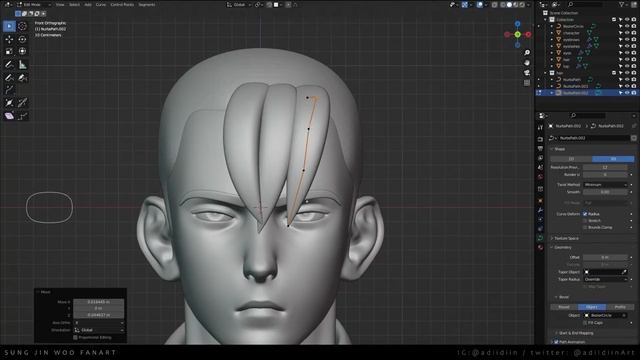Pick the Randomize tool
The height and width of the screenshot is (360, 640).
[x=22, y=116]
